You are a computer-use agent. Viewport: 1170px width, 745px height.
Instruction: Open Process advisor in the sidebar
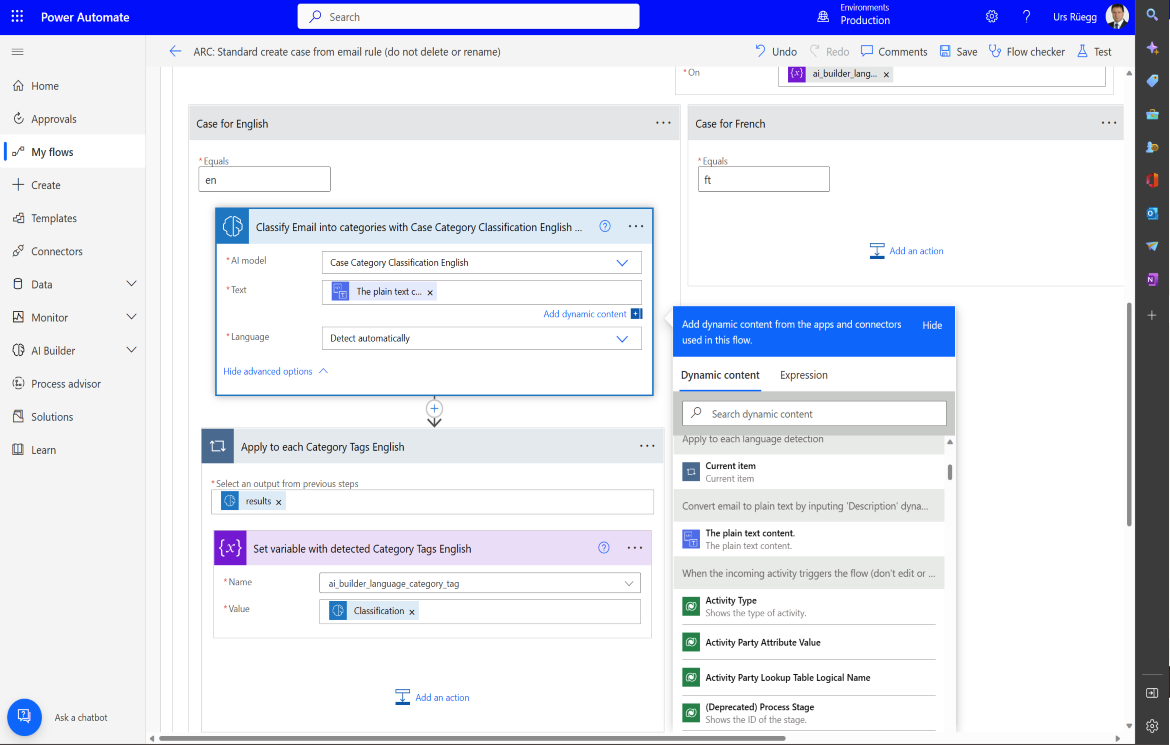click(73, 384)
